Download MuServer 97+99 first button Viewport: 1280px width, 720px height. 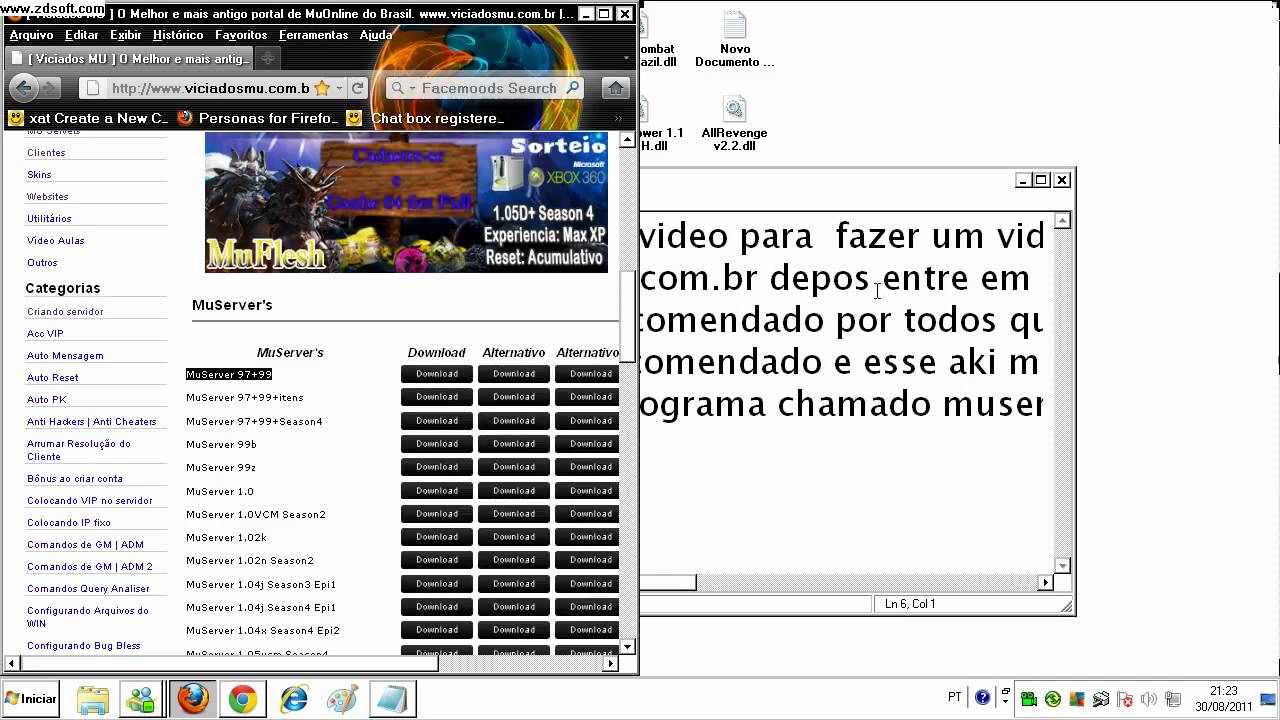point(437,374)
